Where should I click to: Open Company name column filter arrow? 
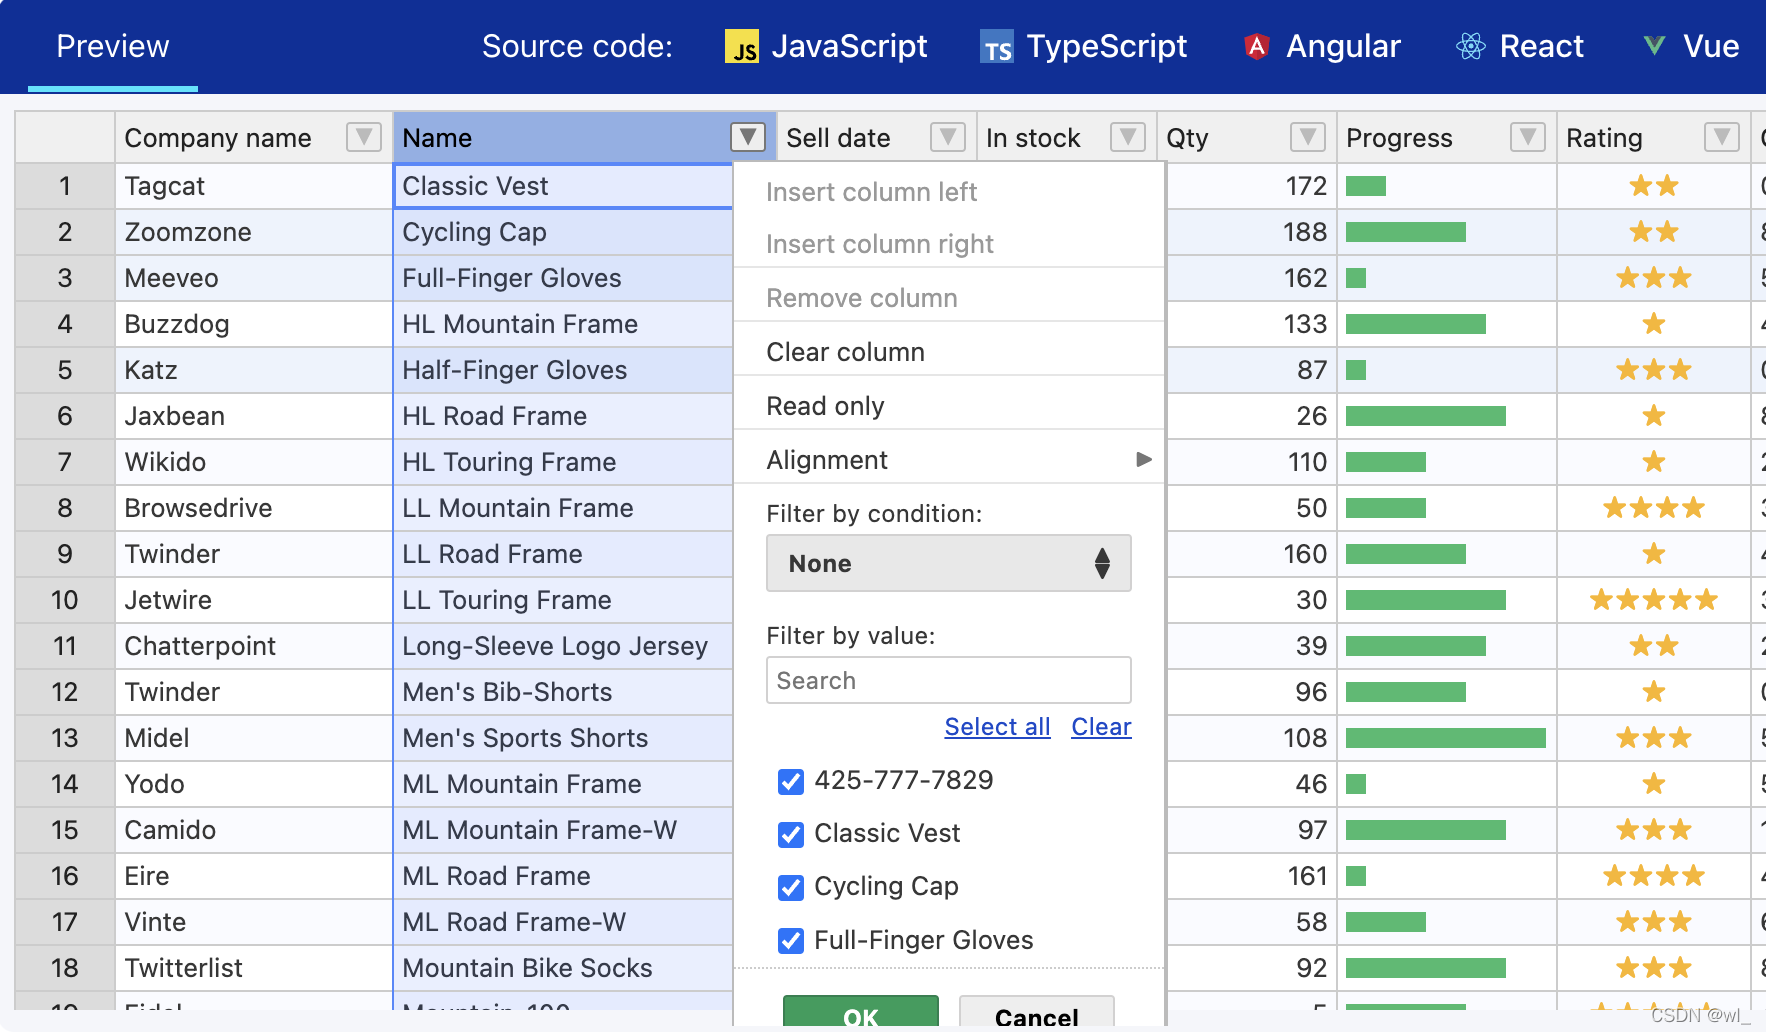pyautogui.click(x=363, y=137)
